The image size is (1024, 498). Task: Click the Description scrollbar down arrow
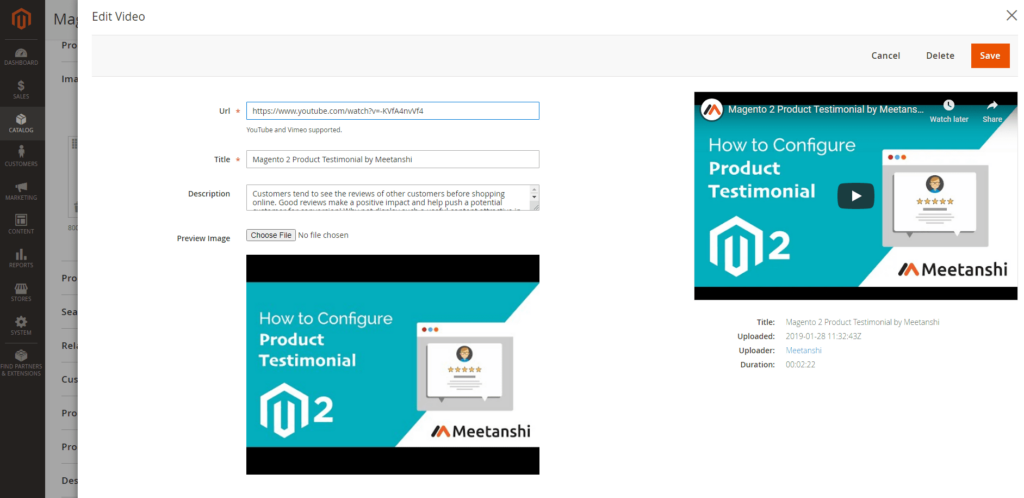[x=534, y=196]
